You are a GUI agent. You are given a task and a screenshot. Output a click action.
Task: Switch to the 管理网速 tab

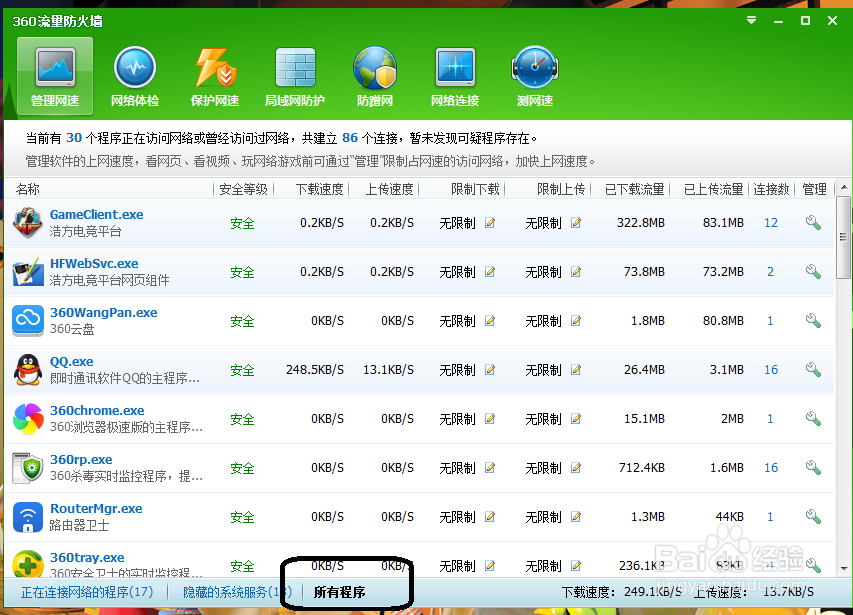click(55, 75)
